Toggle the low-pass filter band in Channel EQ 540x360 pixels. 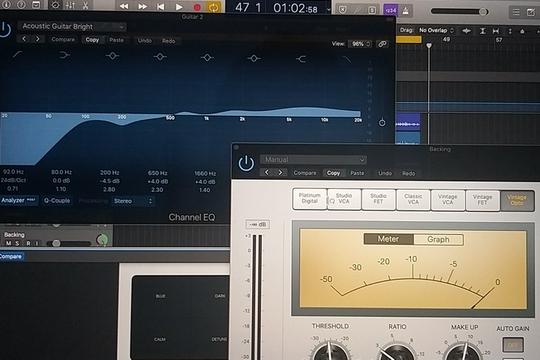tap(347, 60)
